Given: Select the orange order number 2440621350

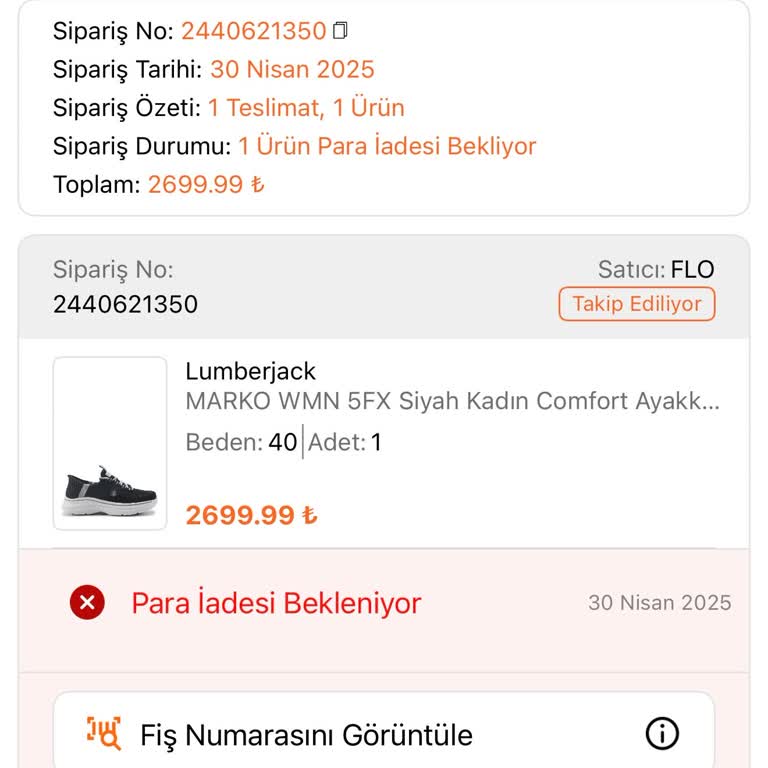Looking at the screenshot, I should [253, 31].
